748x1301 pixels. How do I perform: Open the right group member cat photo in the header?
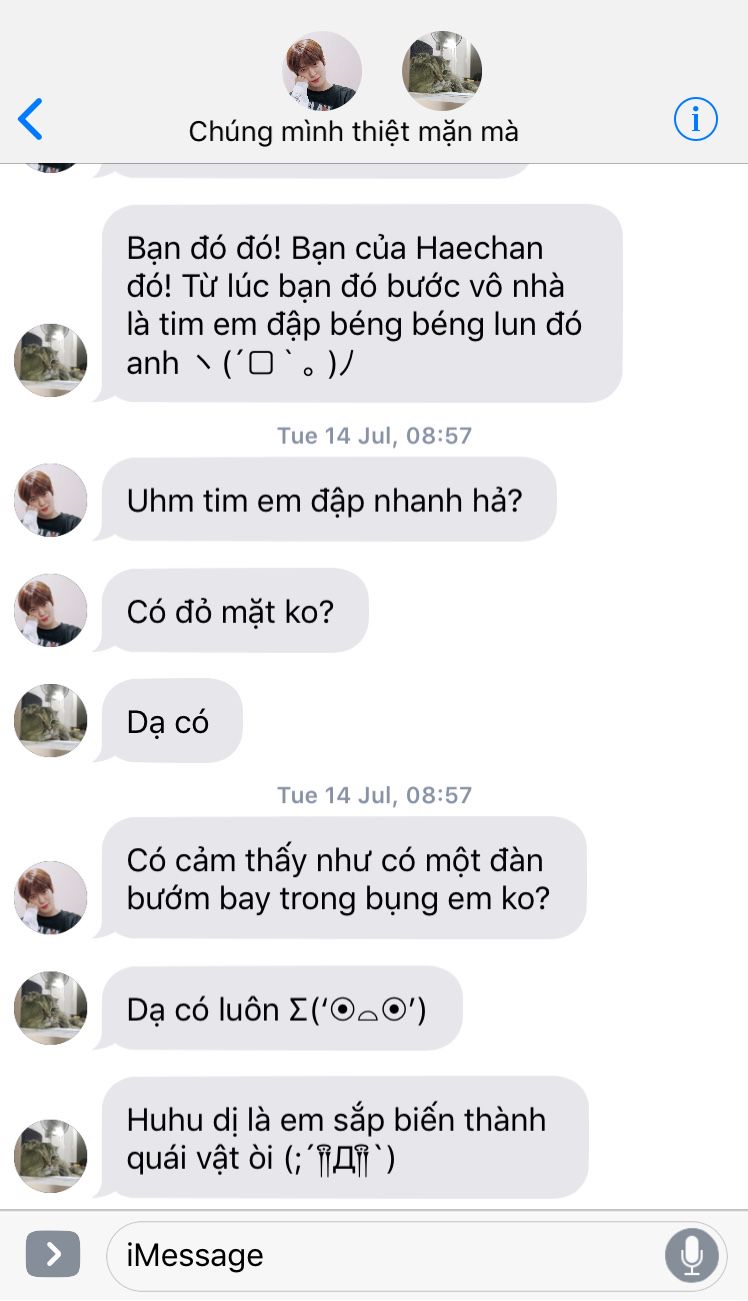(442, 71)
